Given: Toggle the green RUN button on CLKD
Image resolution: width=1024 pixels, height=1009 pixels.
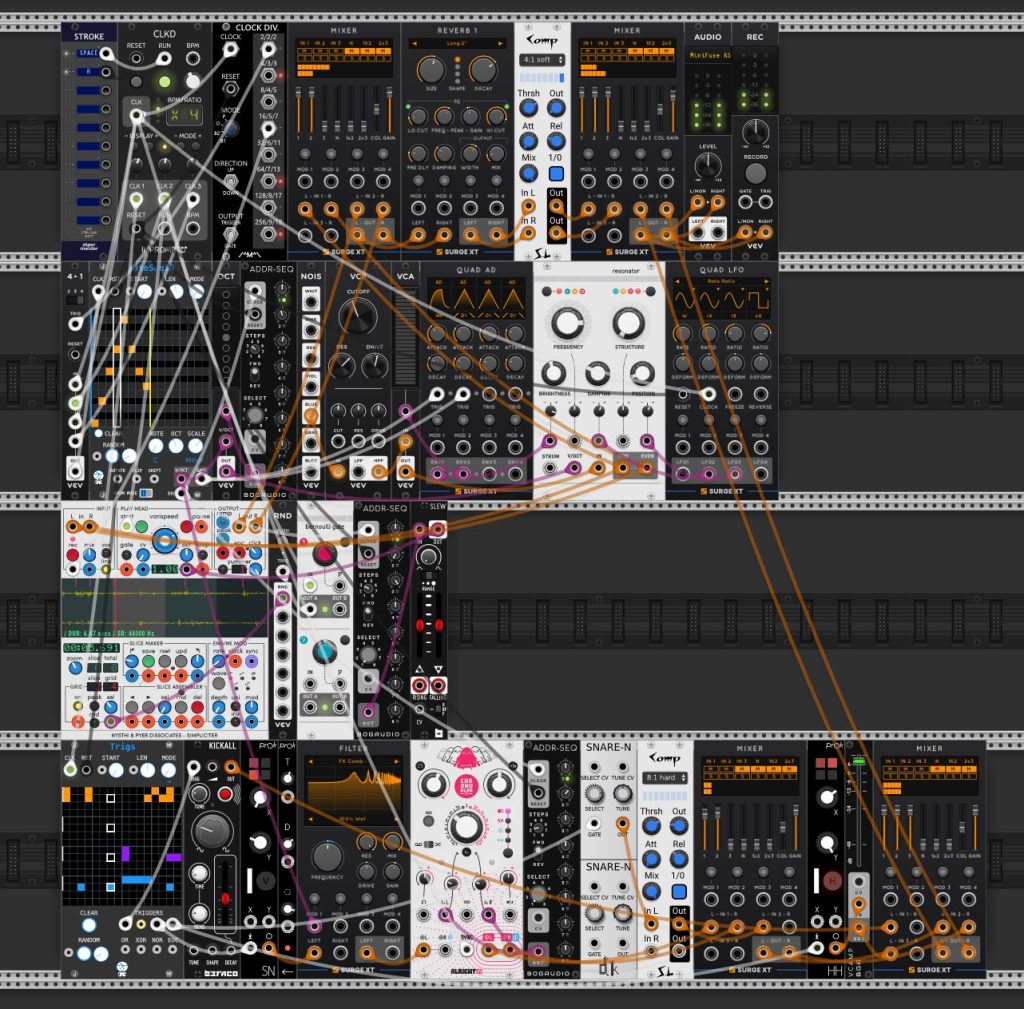Looking at the screenshot, I should [164, 82].
